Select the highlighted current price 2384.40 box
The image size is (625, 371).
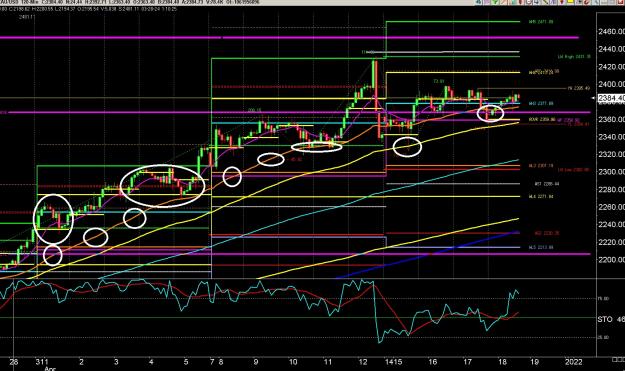tap(611, 98)
